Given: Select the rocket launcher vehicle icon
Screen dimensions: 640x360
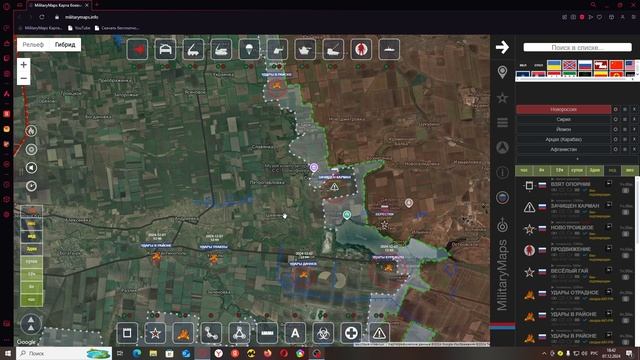Looking at the screenshot, I should (x=193, y=49).
